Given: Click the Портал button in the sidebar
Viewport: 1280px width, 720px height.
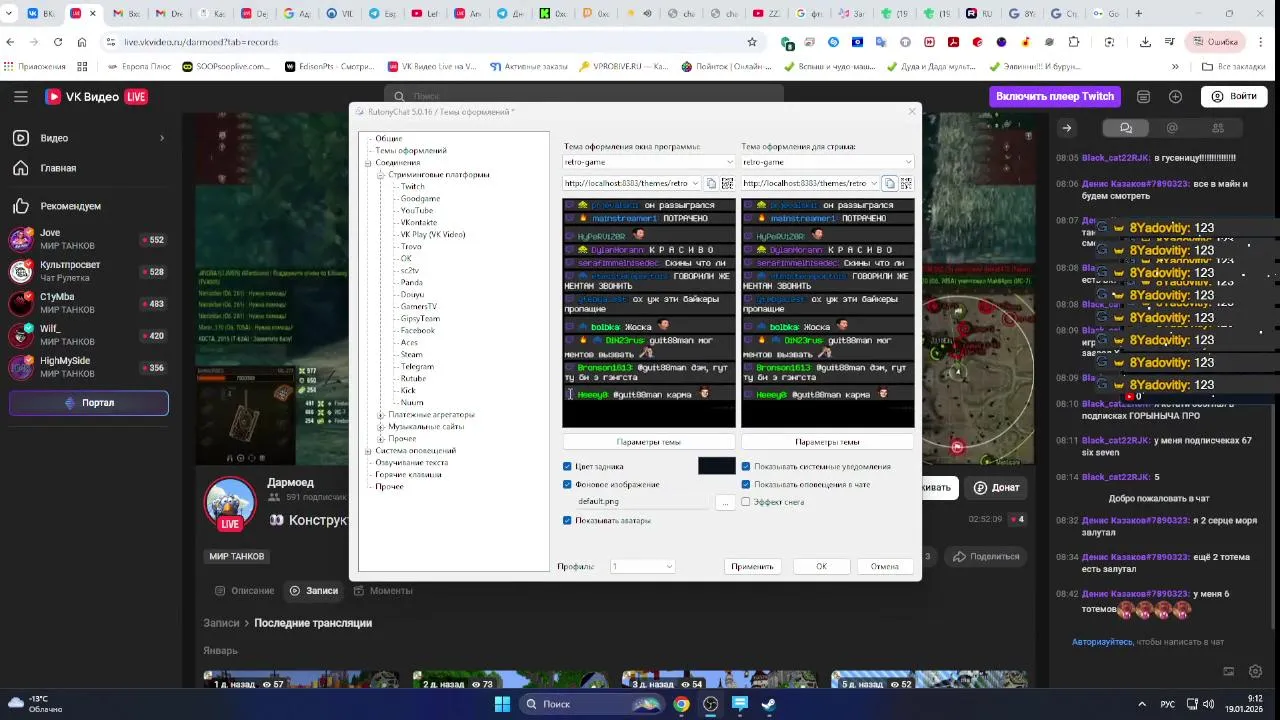Looking at the screenshot, I should [x=89, y=403].
